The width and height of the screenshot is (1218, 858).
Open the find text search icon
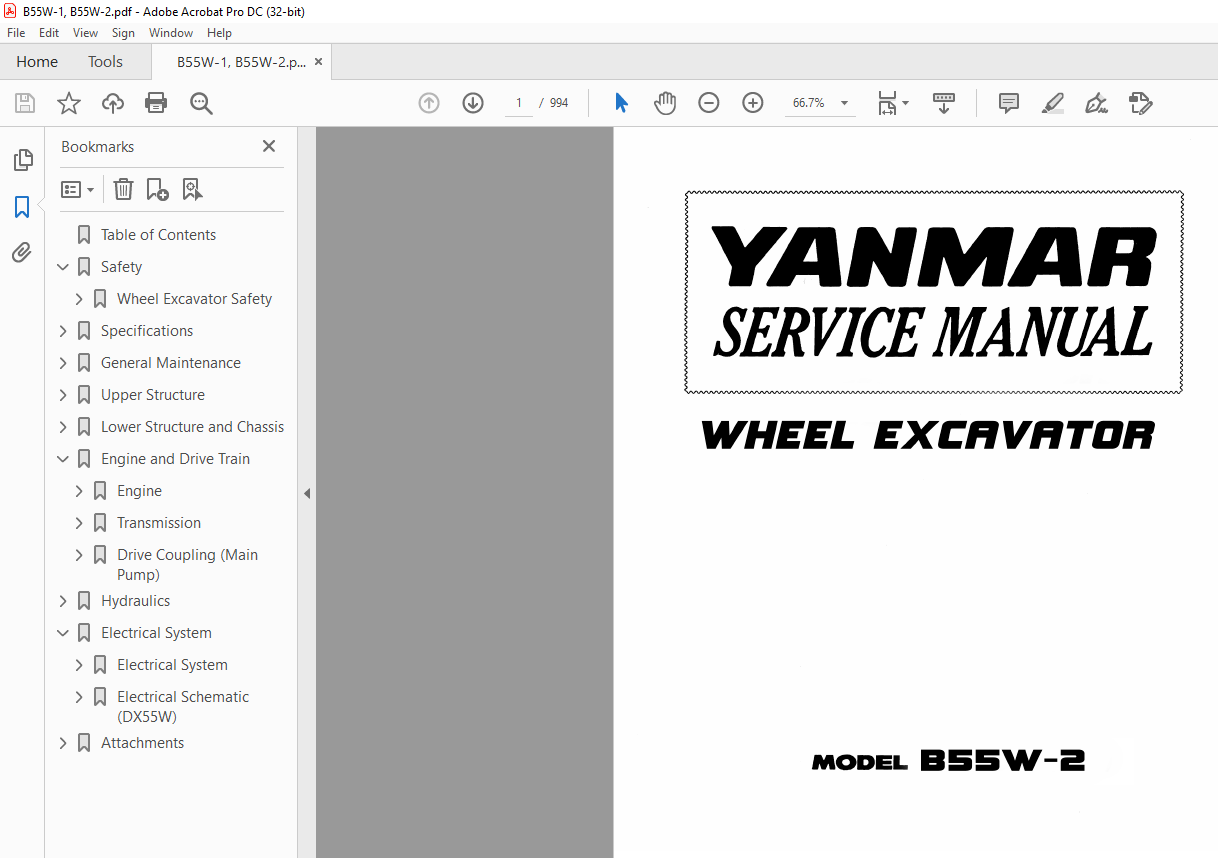(x=201, y=103)
